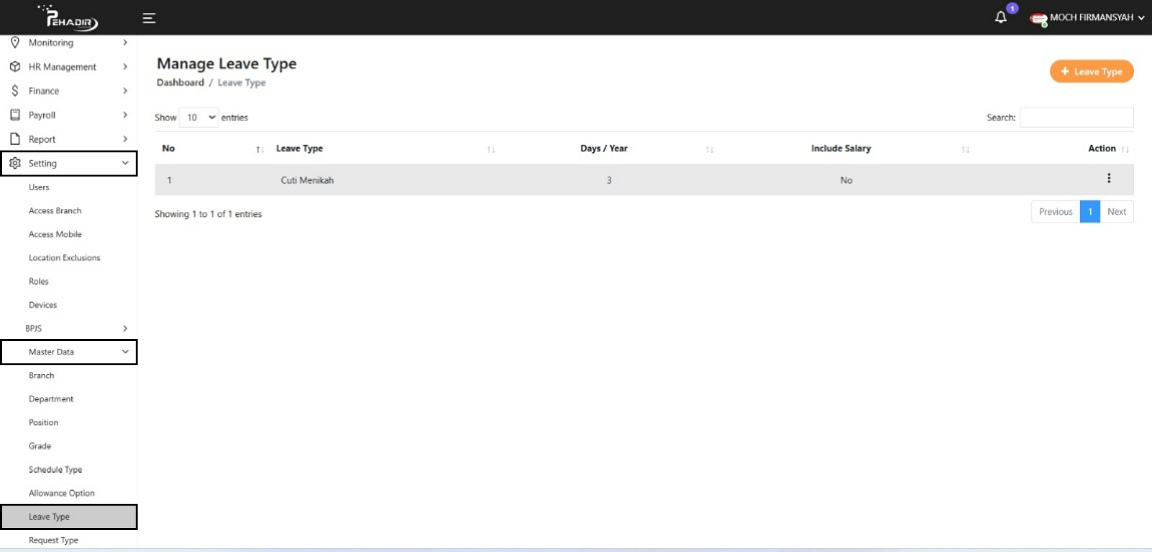Image resolution: width=1152 pixels, height=552 pixels.
Task: Click the Finance dollar icon
Action: point(15,91)
